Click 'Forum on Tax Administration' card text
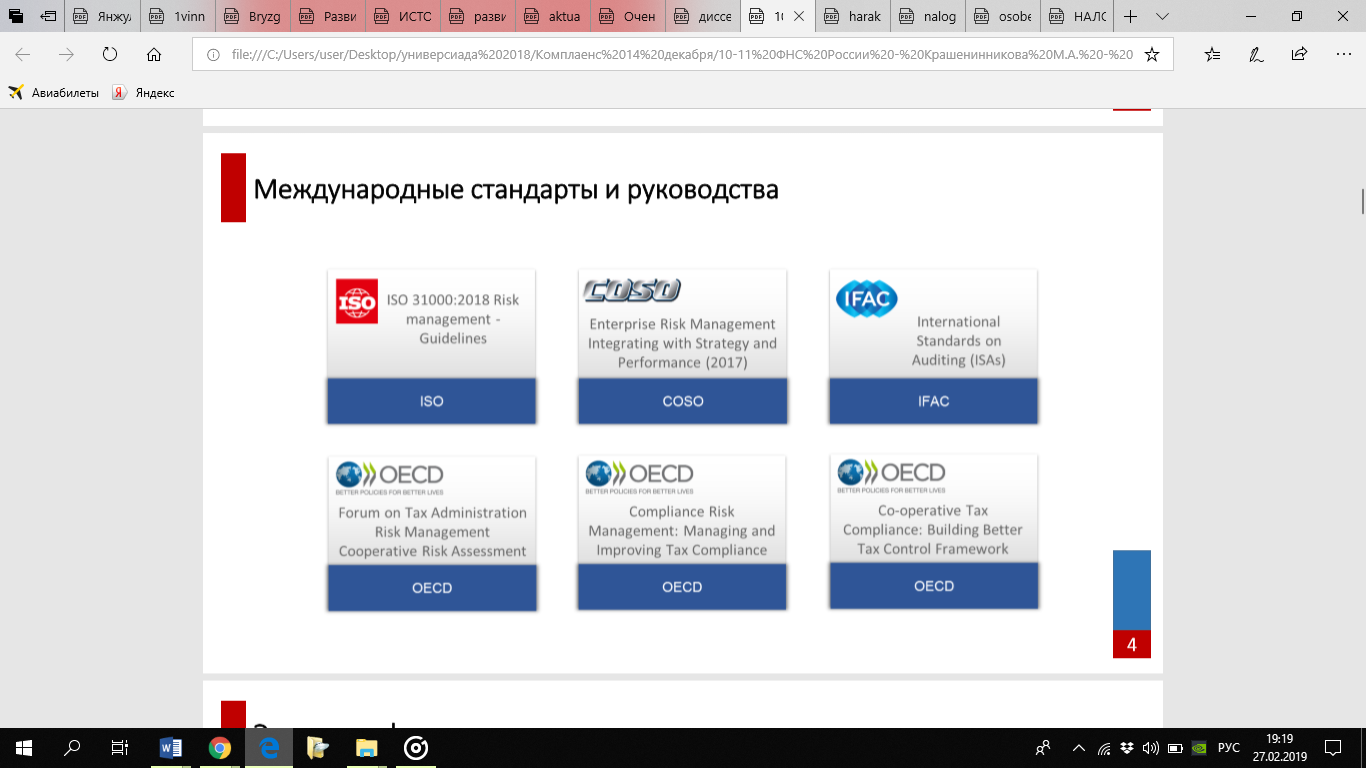This screenshot has width=1366, height=768. pos(432,532)
